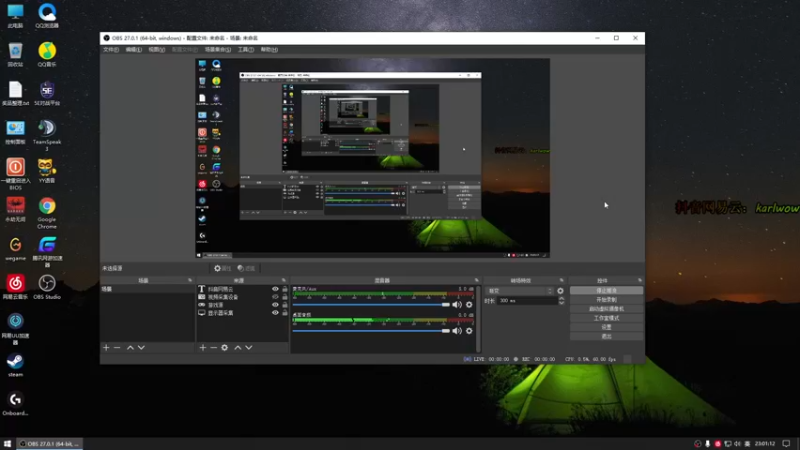Open the 麦克风/Aux channel gear settings
Image resolution: width=800 pixels, height=450 pixels.
click(469, 305)
